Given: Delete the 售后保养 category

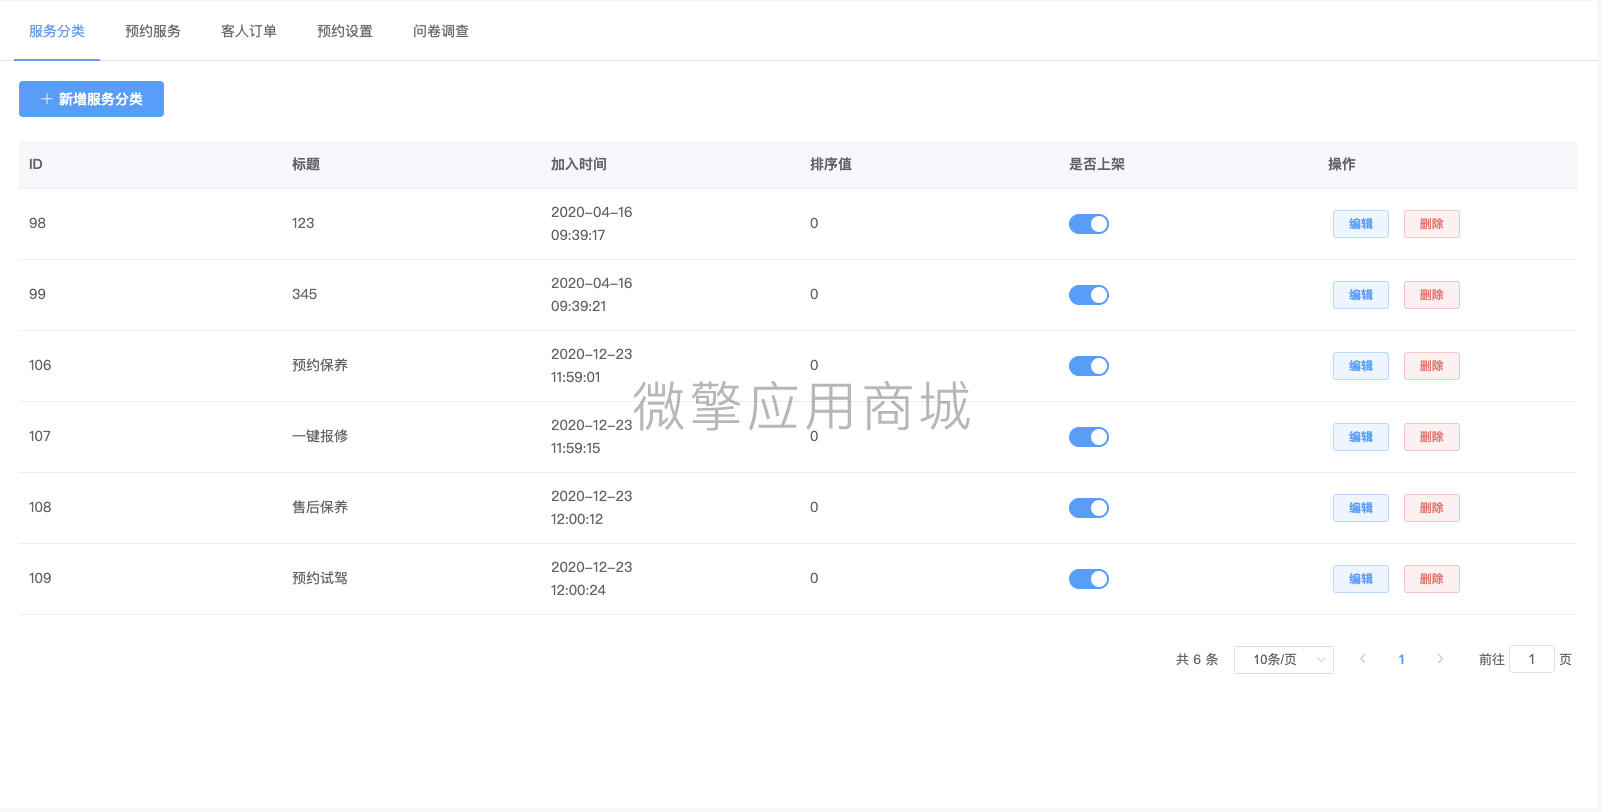Looking at the screenshot, I should tap(1432, 508).
